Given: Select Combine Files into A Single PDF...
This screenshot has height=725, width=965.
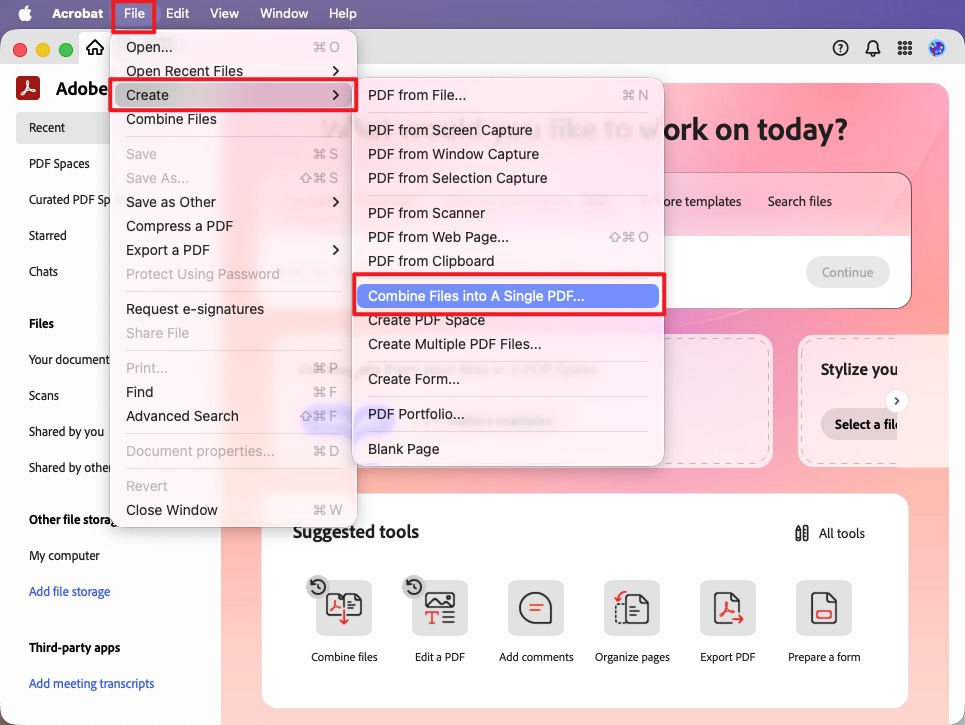Looking at the screenshot, I should (508, 296).
